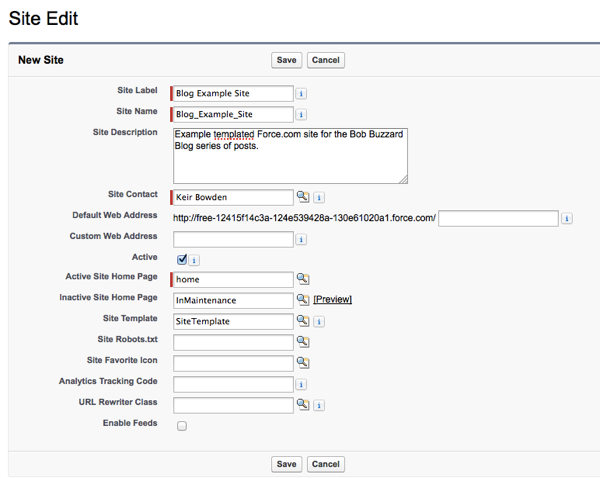Click info icon beside Analytics Tracking Code

click(x=301, y=384)
